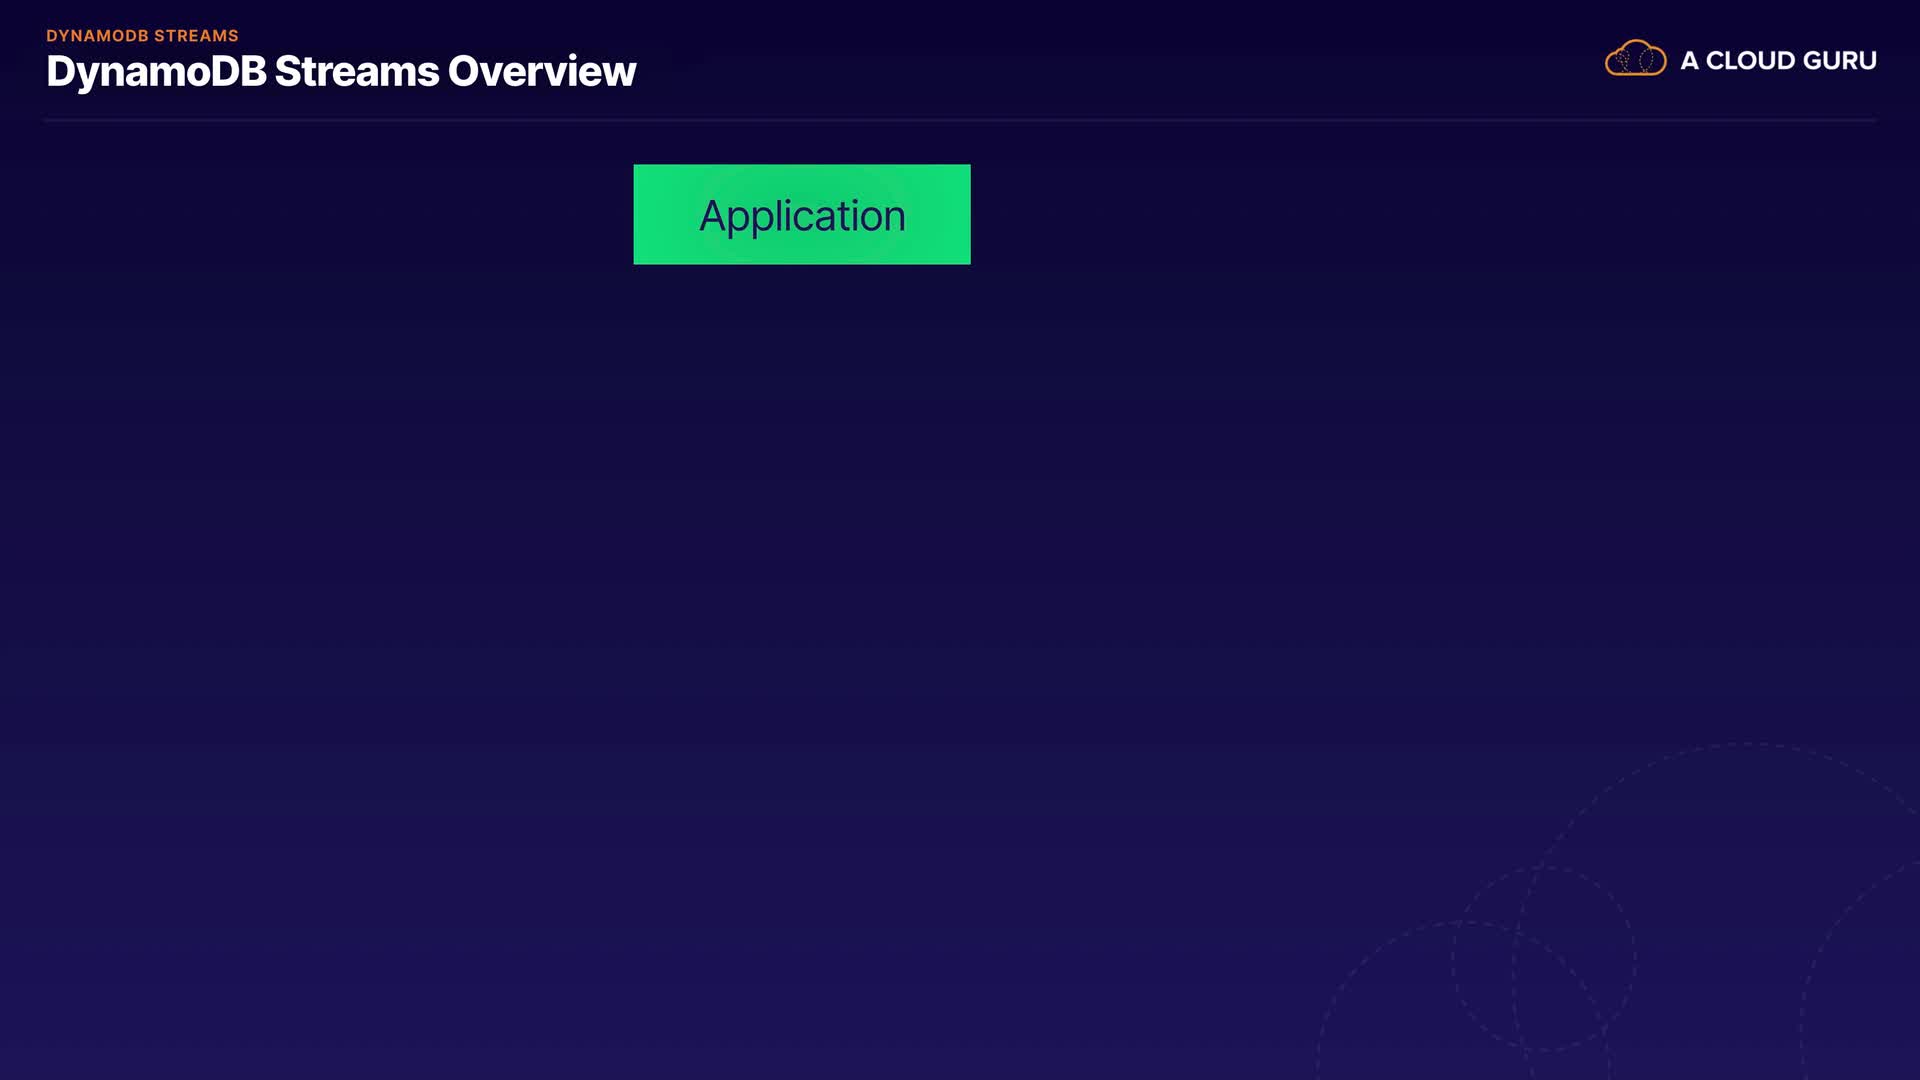Click the A Cloud Guru cloud logo icon

(x=1635, y=59)
